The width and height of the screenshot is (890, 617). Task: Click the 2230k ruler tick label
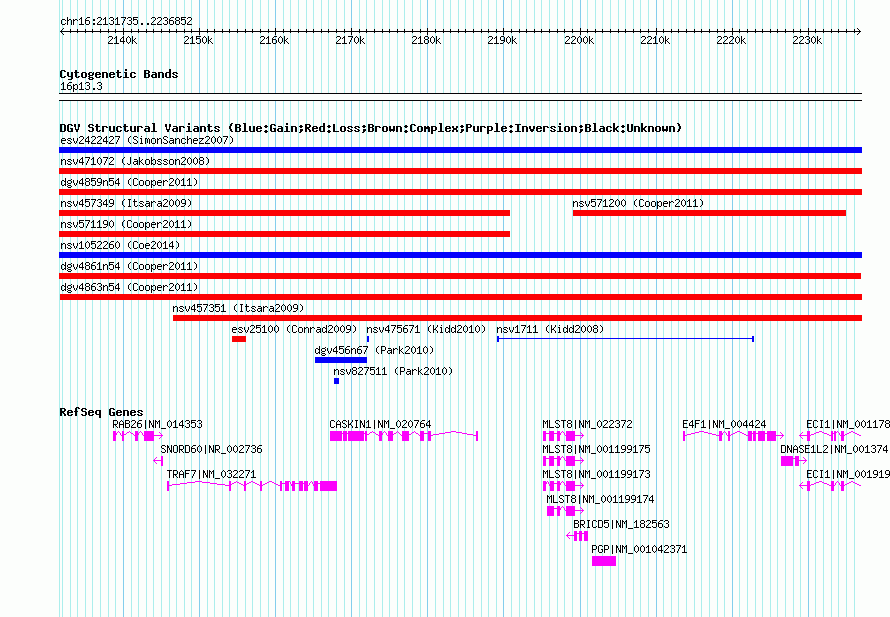coord(807,40)
